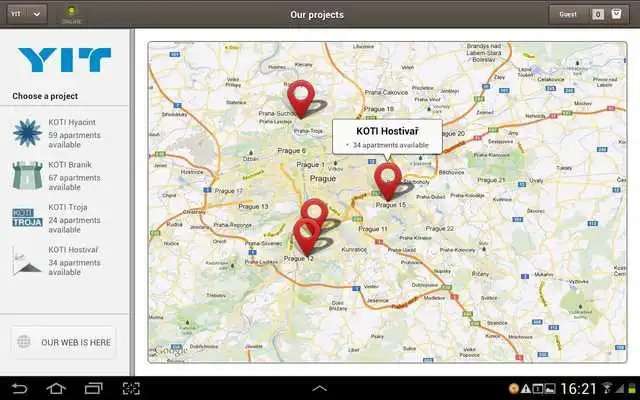
Task: Select the KOTI Branik castle icon
Action: [x=27, y=176]
